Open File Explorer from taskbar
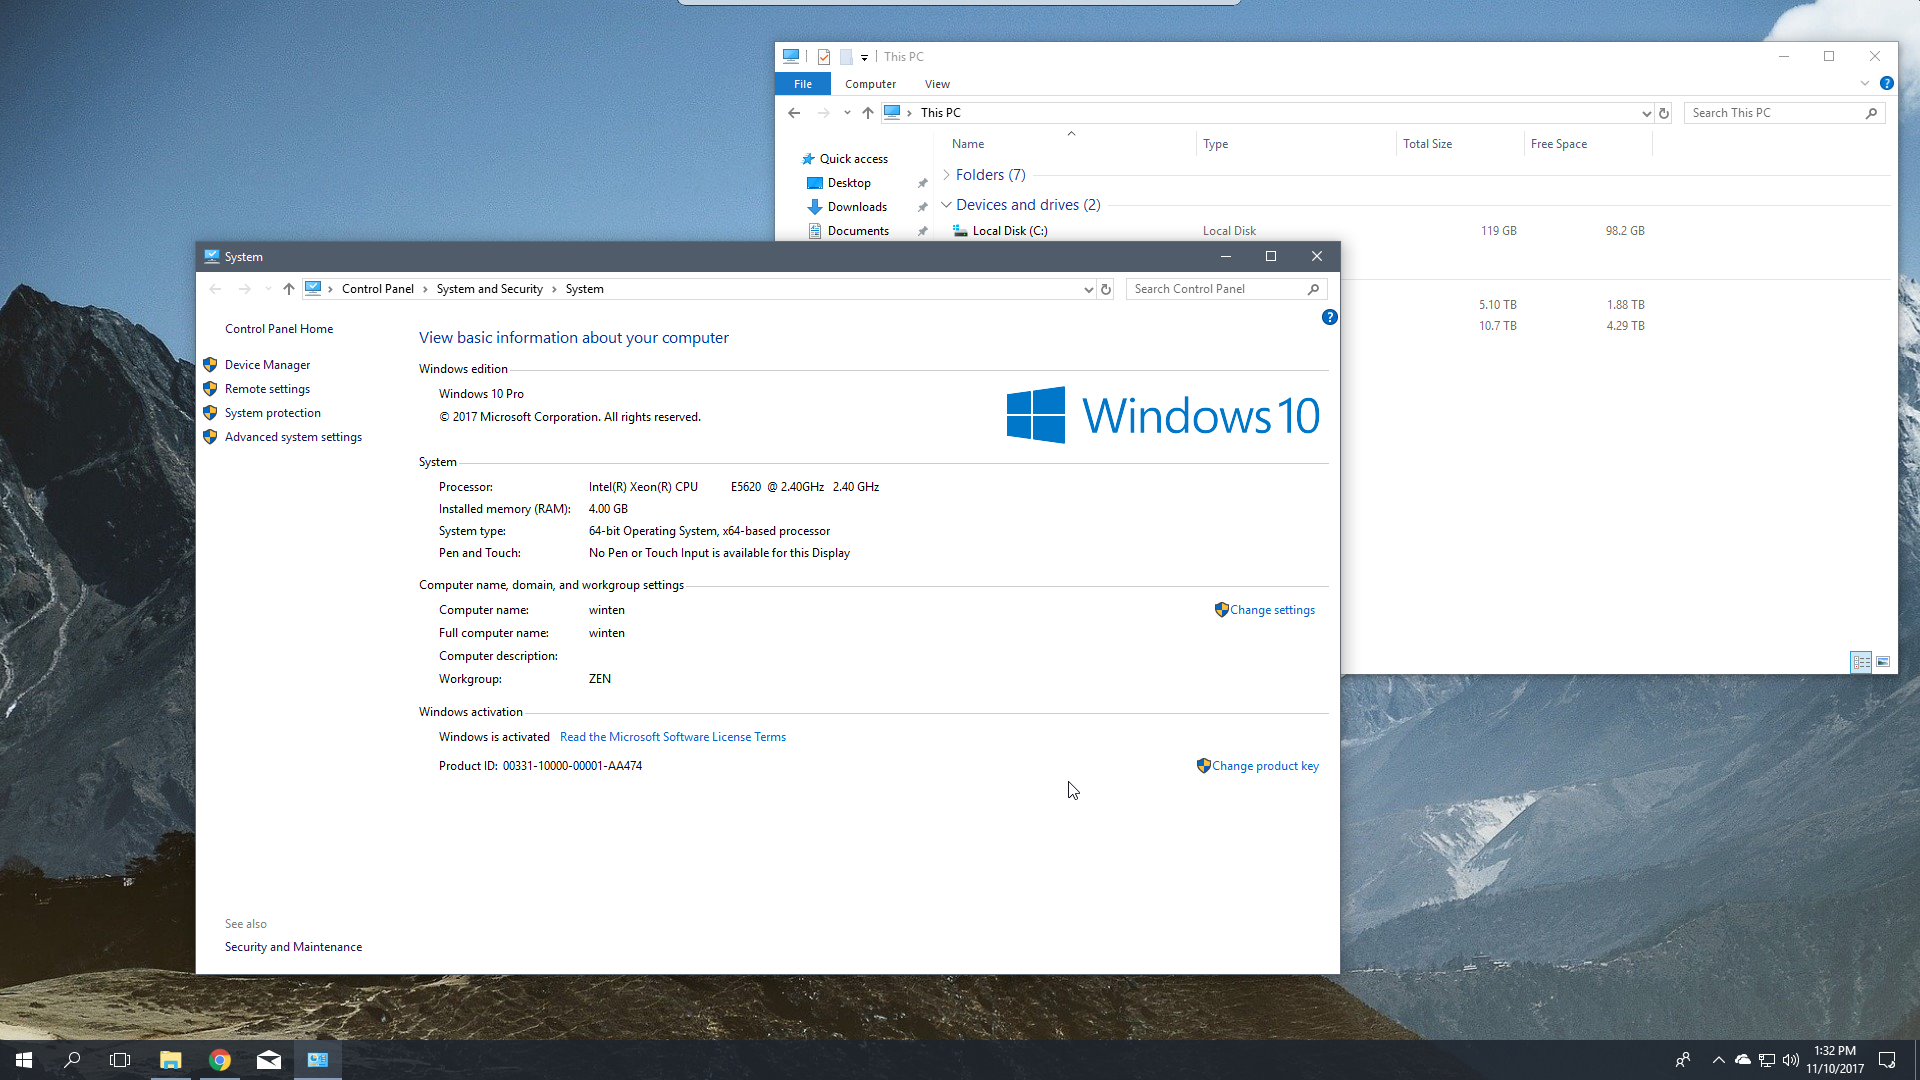The height and width of the screenshot is (1080, 1920). click(171, 1060)
